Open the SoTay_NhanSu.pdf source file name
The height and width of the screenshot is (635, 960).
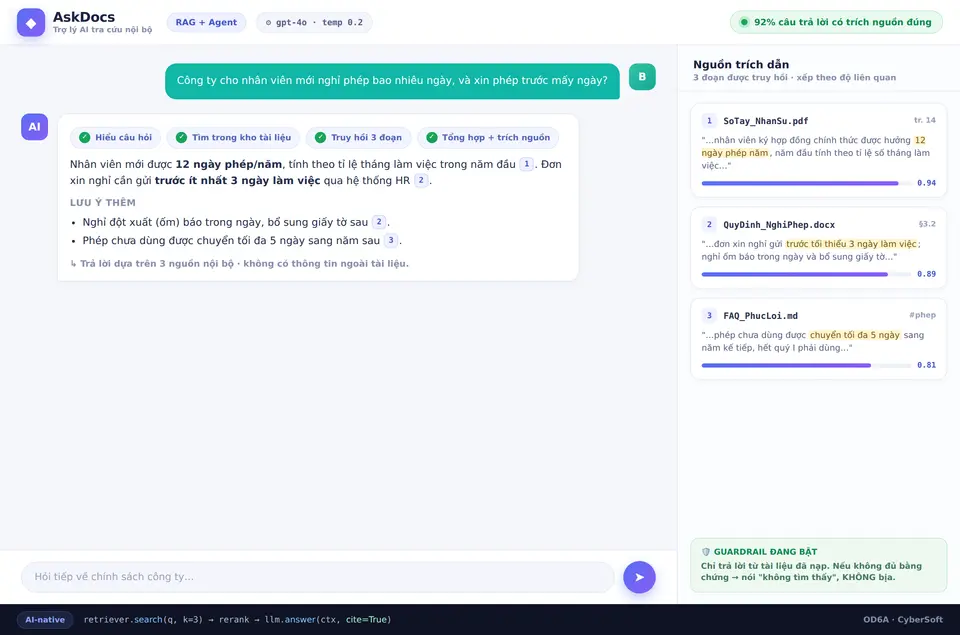pos(765,121)
